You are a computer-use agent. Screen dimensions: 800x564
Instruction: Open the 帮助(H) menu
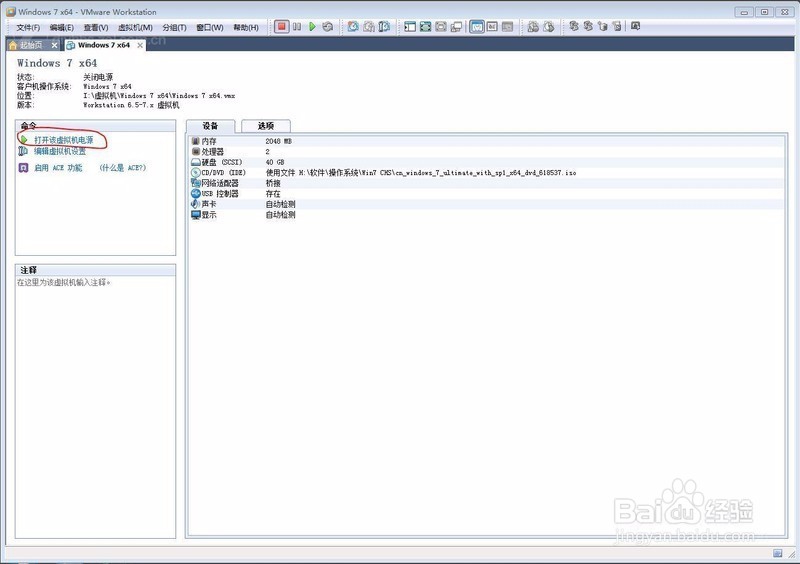[x=246, y=28]
